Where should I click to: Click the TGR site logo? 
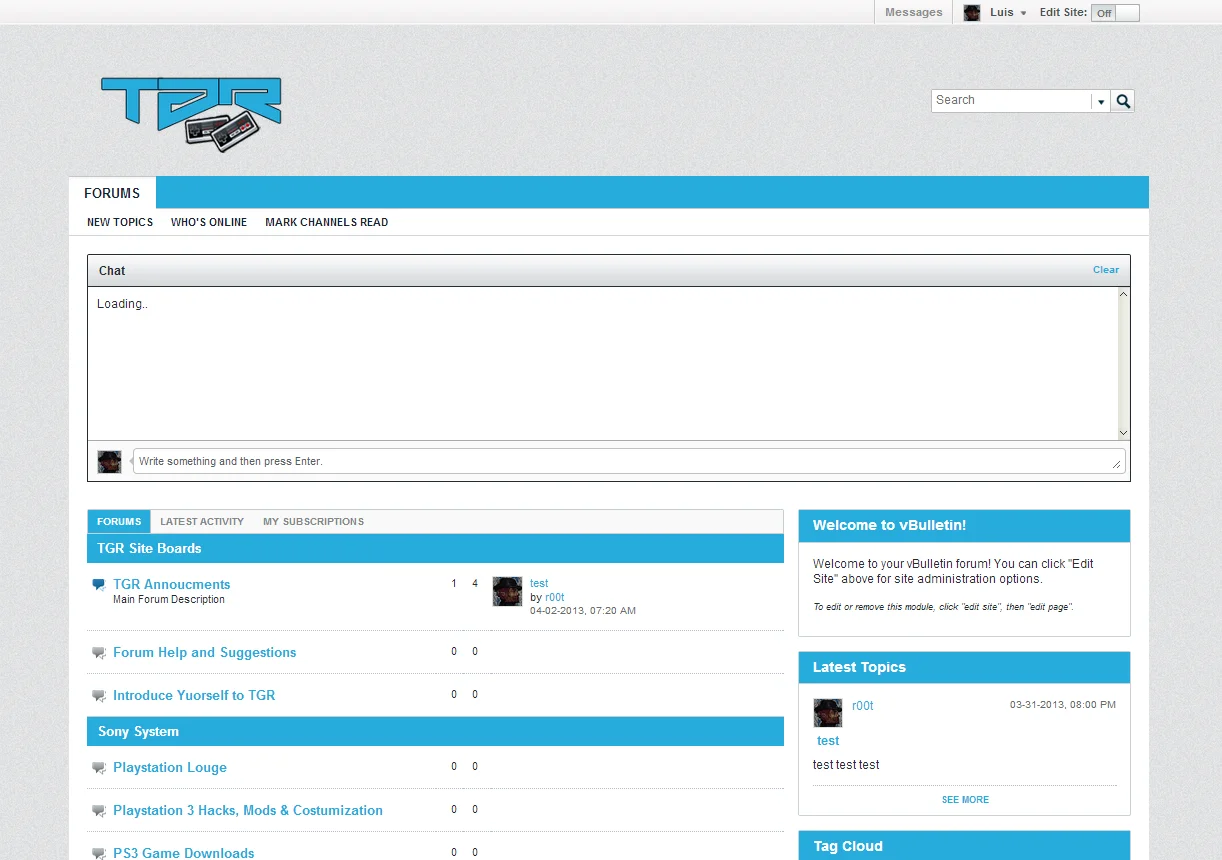(x=191, y=113)
